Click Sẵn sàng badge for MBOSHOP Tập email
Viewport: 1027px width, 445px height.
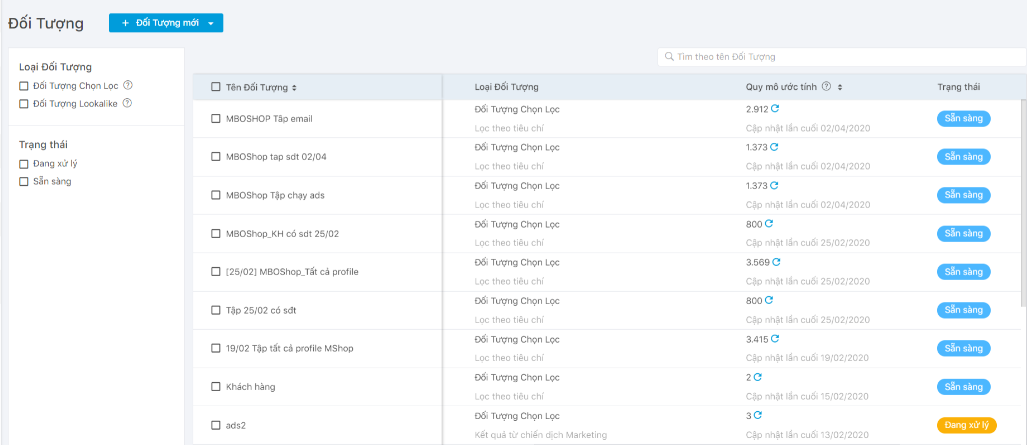tap(963, 119)
